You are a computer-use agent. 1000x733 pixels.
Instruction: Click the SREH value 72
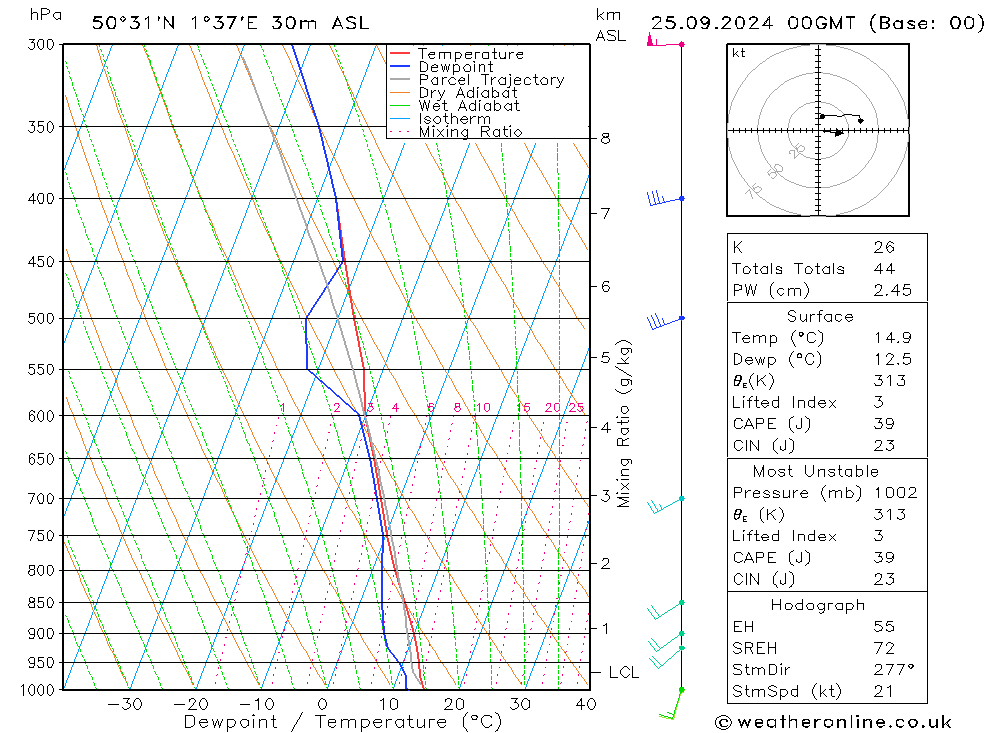click(x=885, y=648)
